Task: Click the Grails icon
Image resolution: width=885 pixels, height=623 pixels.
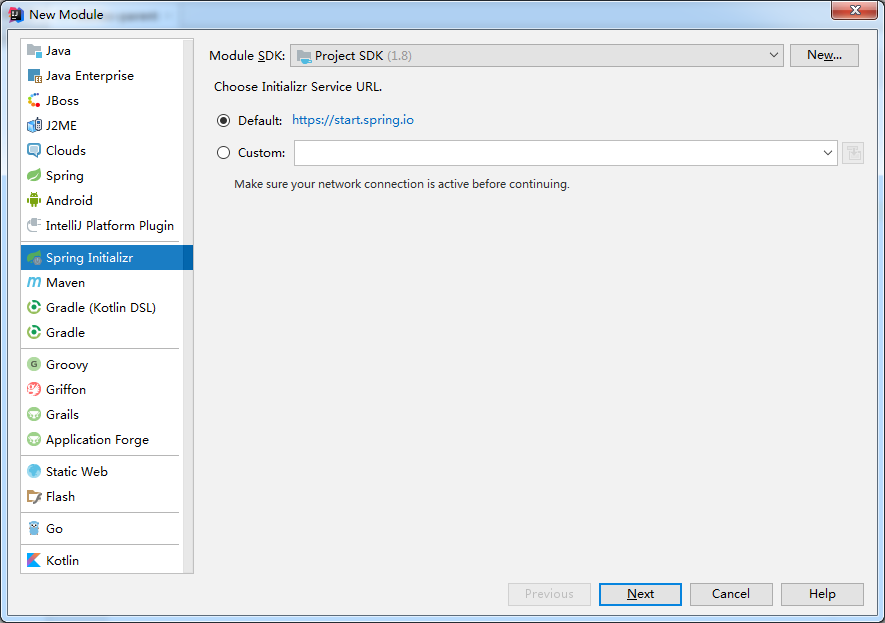Action: [34, 414]
